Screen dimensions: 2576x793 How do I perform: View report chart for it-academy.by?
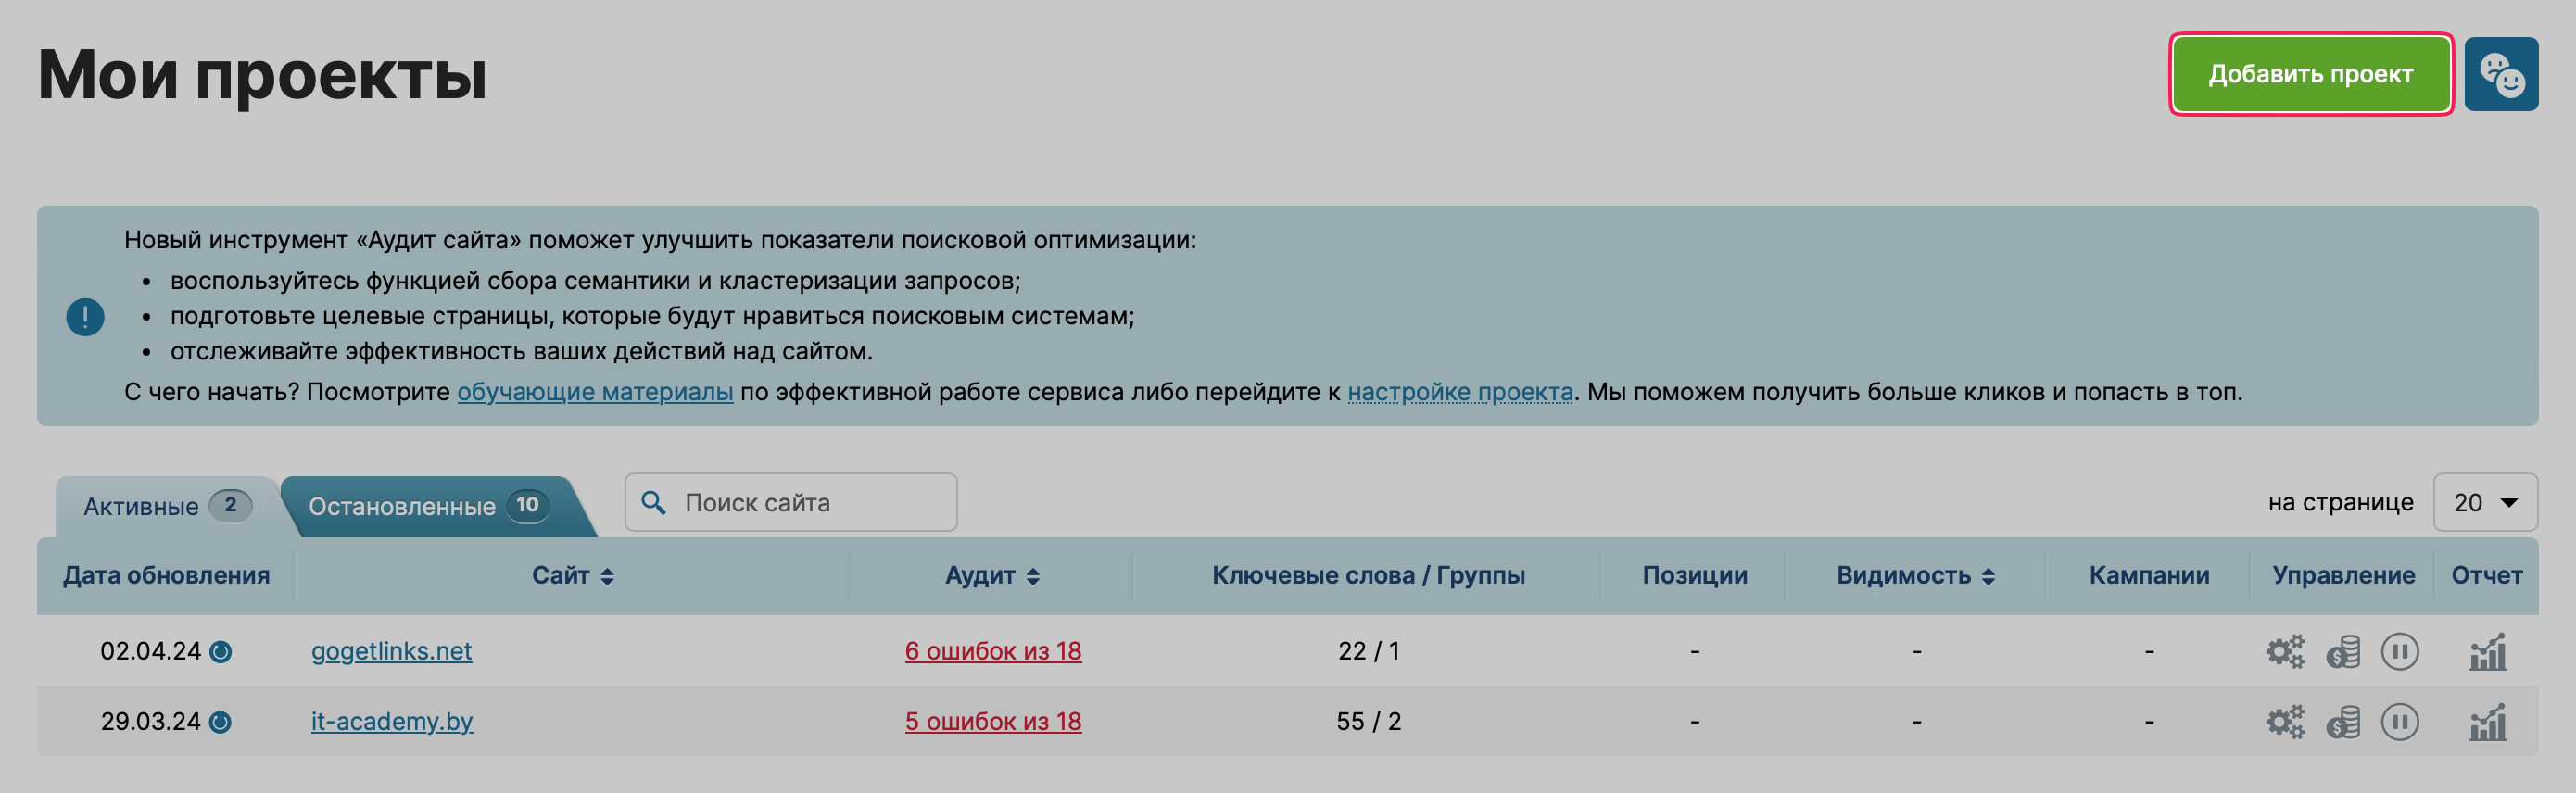click(2487, 721)
